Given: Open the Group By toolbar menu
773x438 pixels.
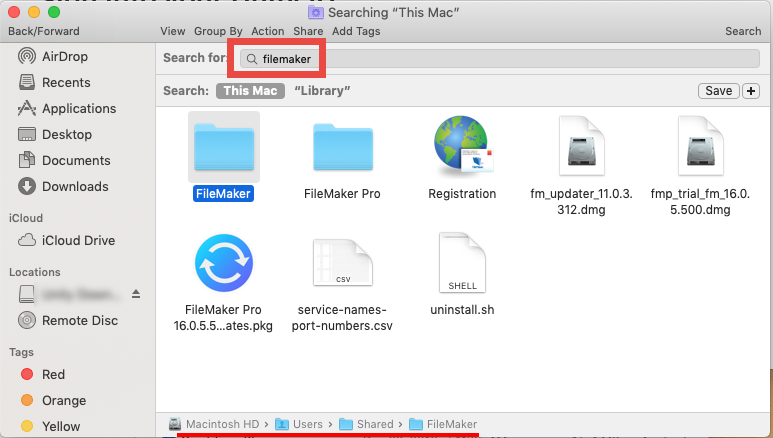Looking at the screenshot, I should [x=218, y=31].
